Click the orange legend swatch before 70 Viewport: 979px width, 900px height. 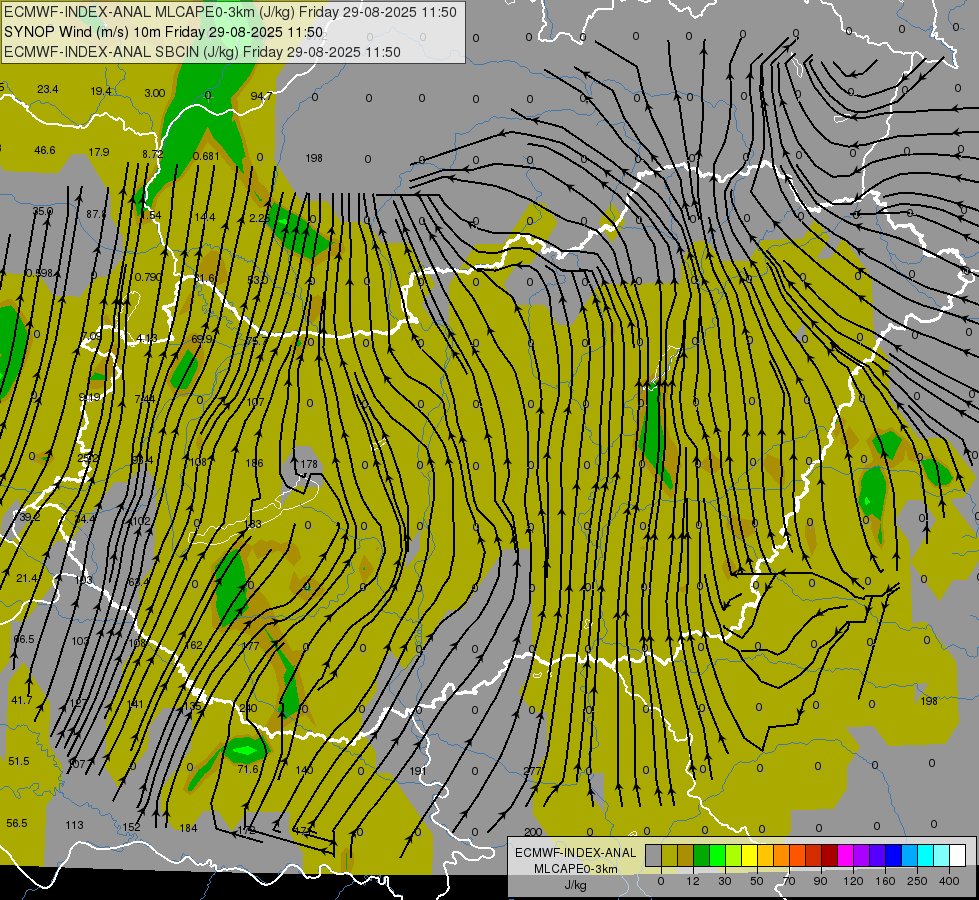coord(781,856)
